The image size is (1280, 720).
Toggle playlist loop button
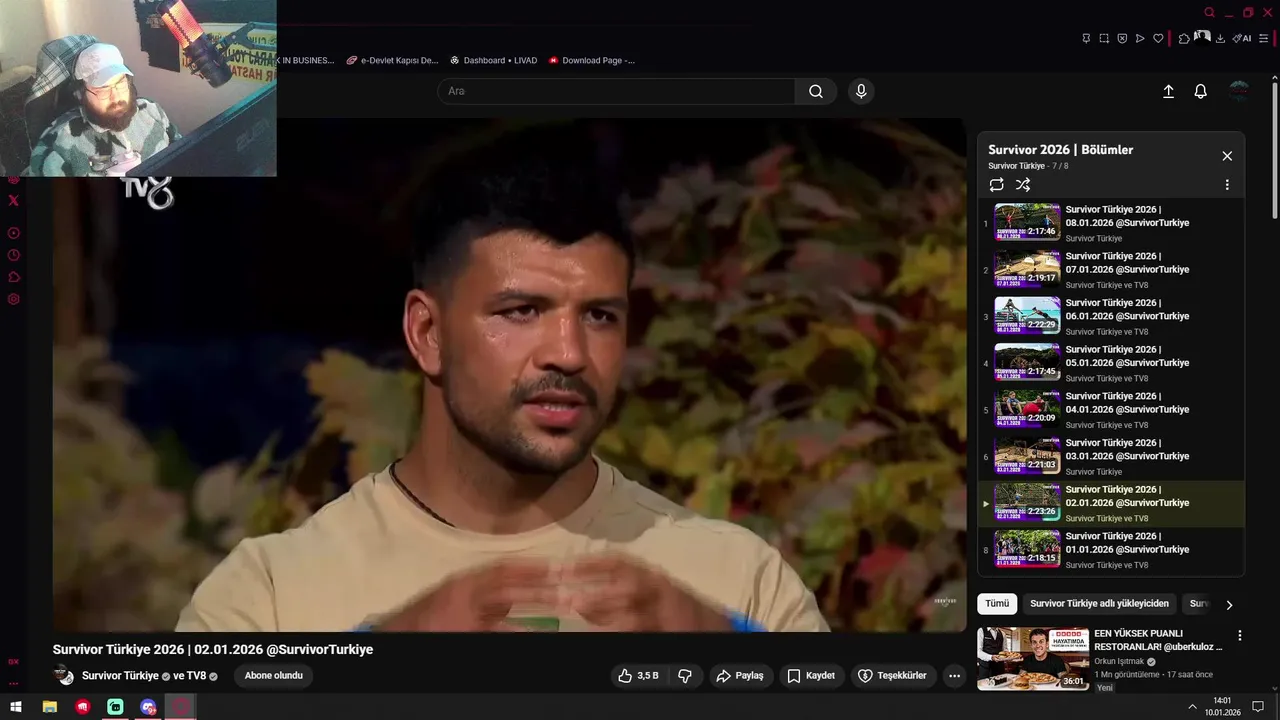coord(997,185)
